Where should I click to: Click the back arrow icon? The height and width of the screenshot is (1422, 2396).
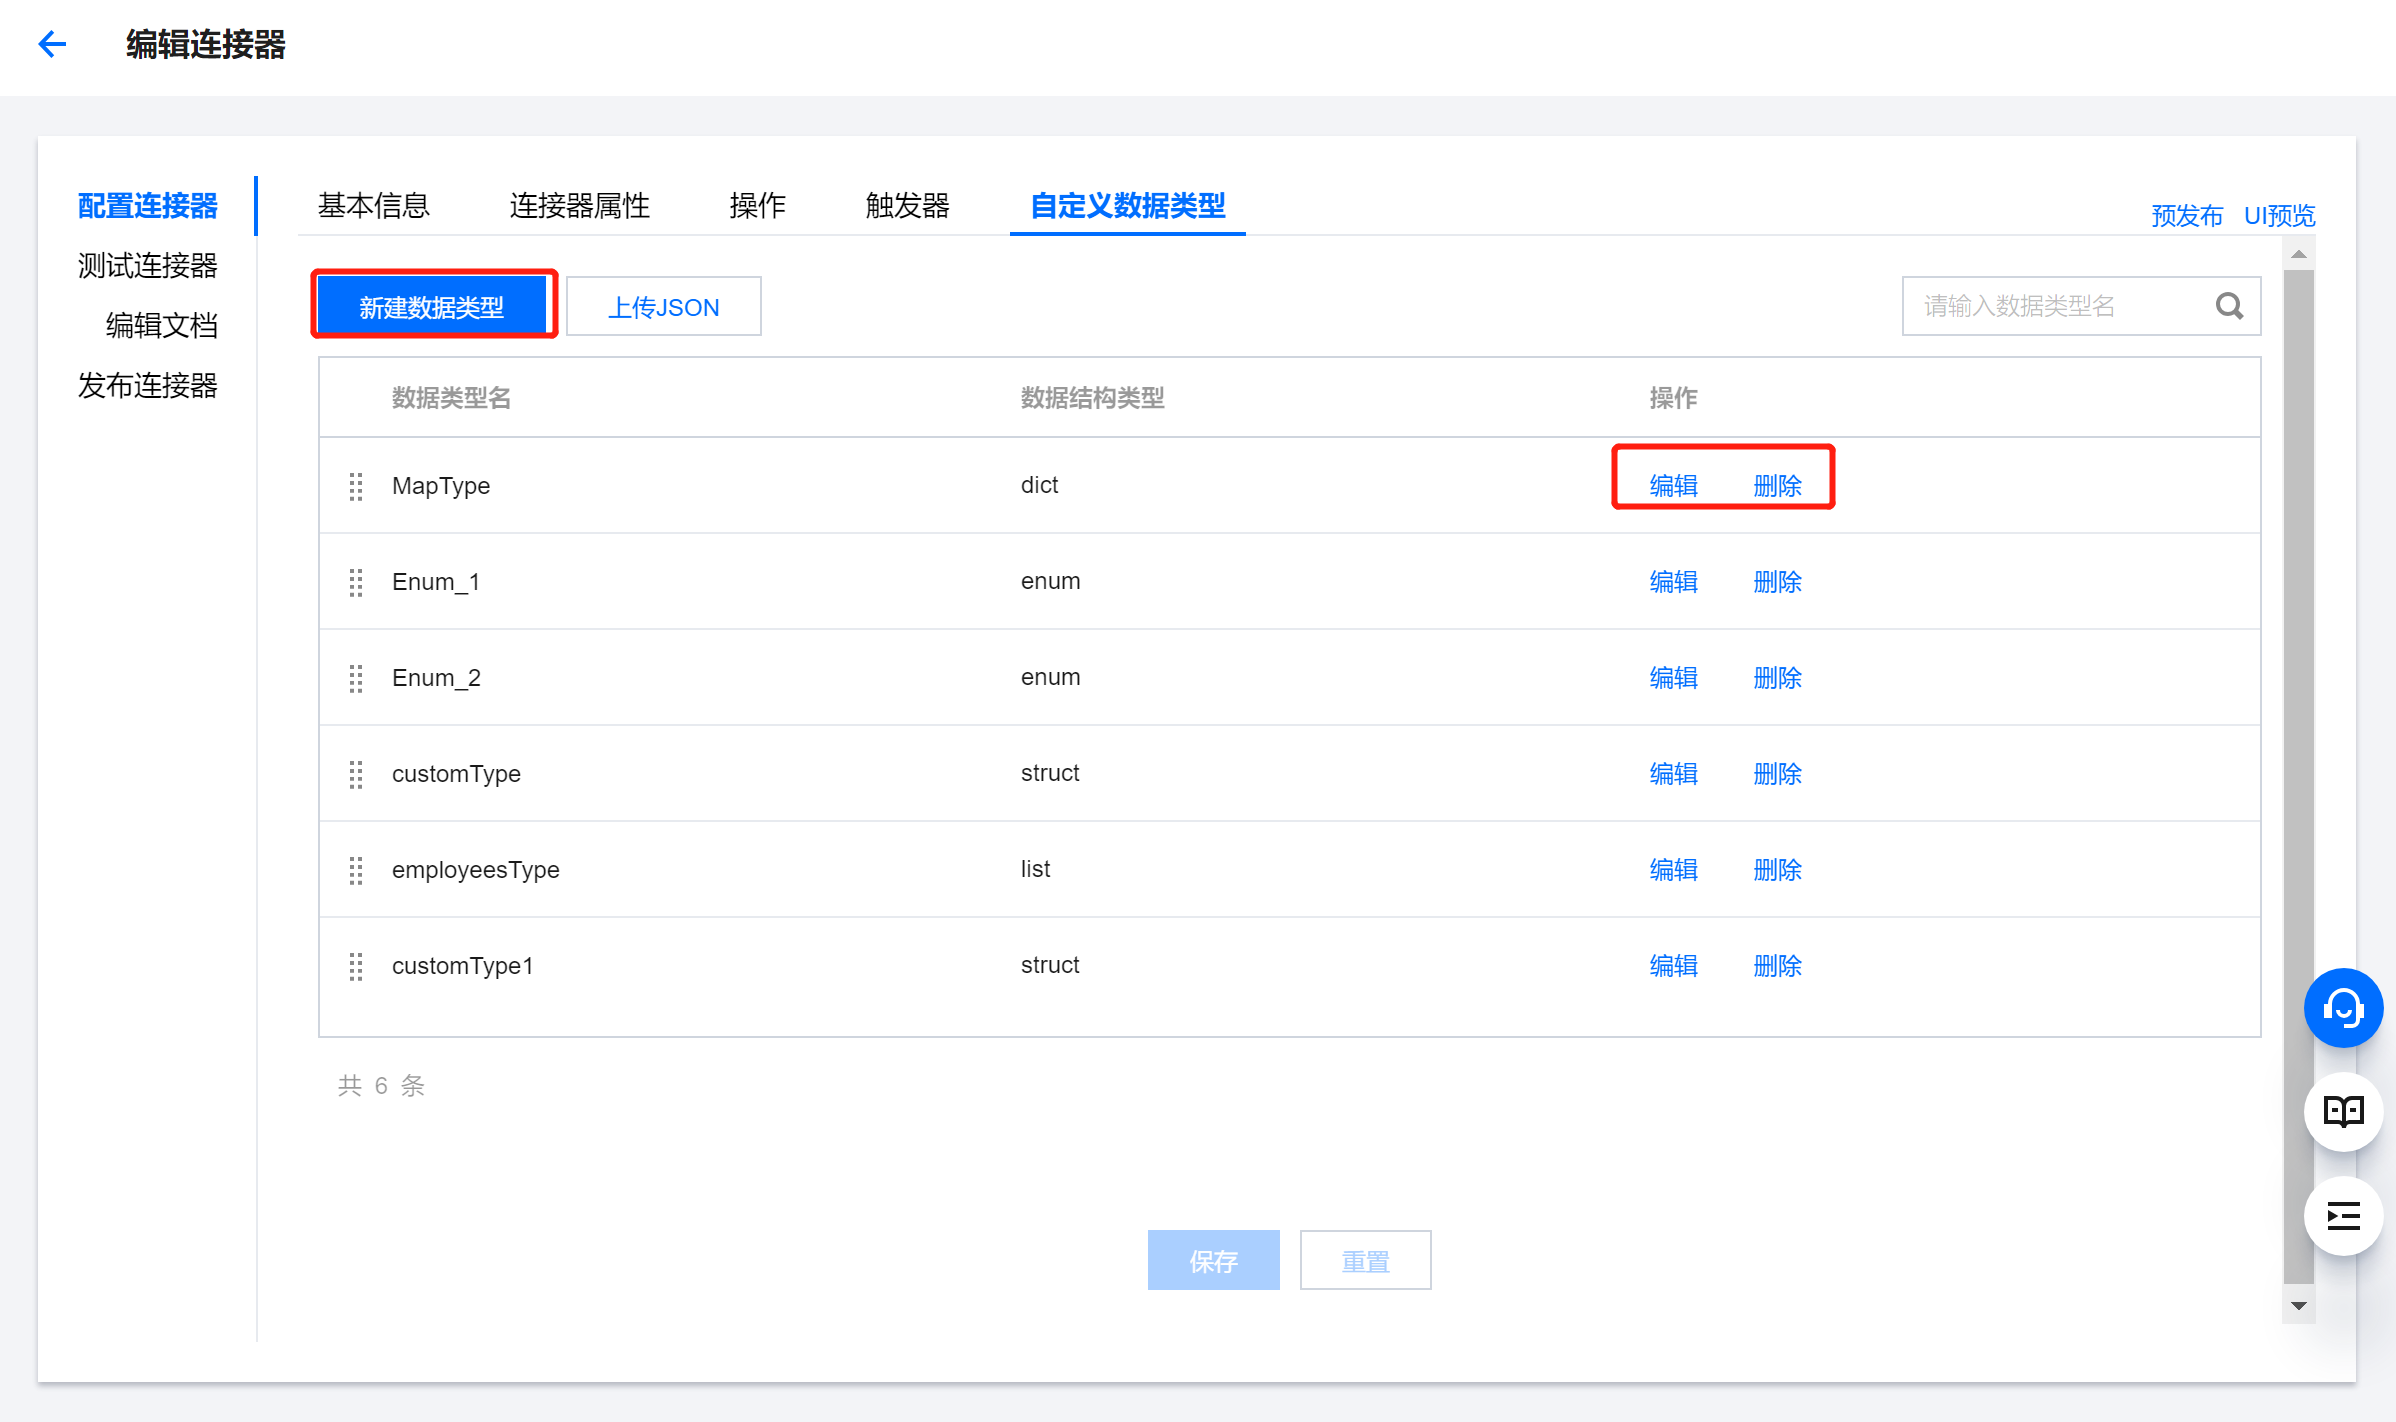coord(52,44)
